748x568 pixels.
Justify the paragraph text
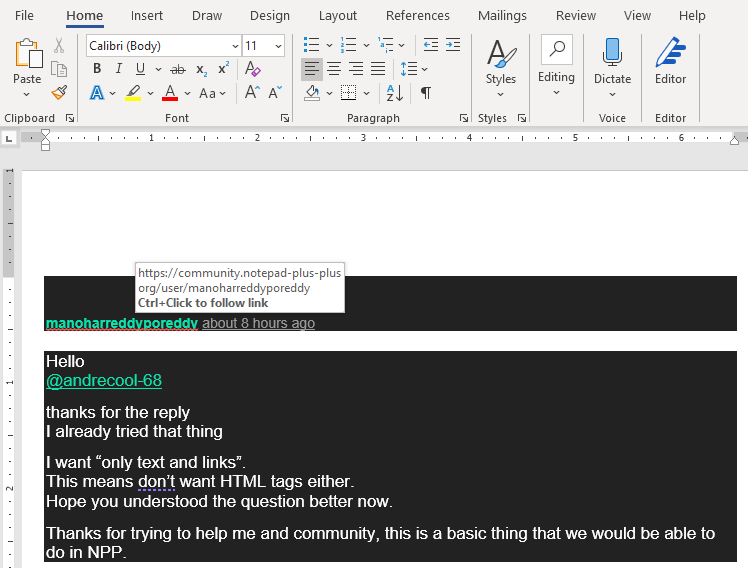point(378,69)
